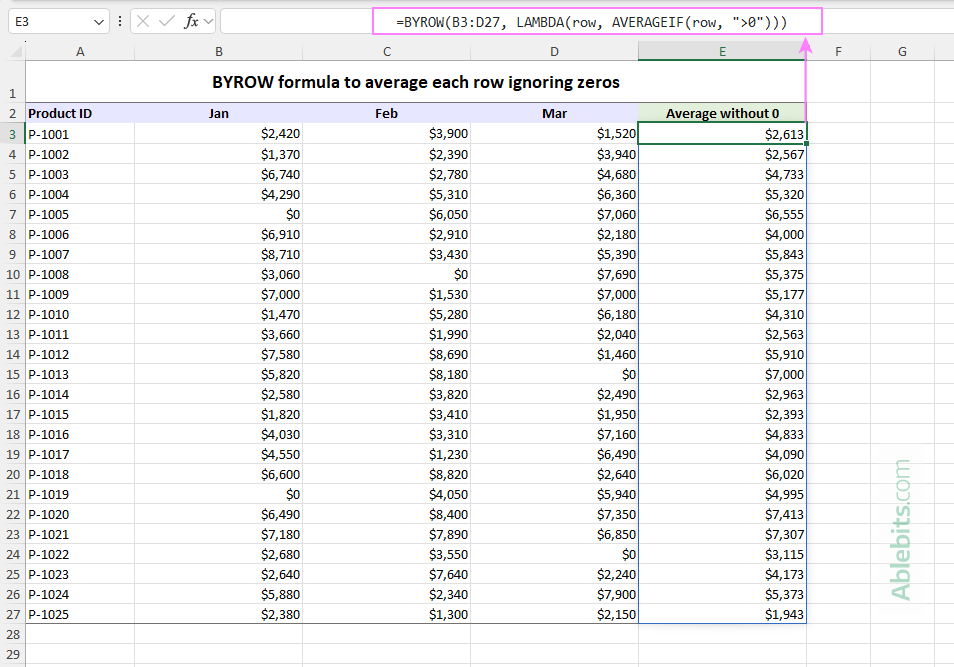Click the BYROW title cell in row 1

pyautogui.click(x=417, y=82)
